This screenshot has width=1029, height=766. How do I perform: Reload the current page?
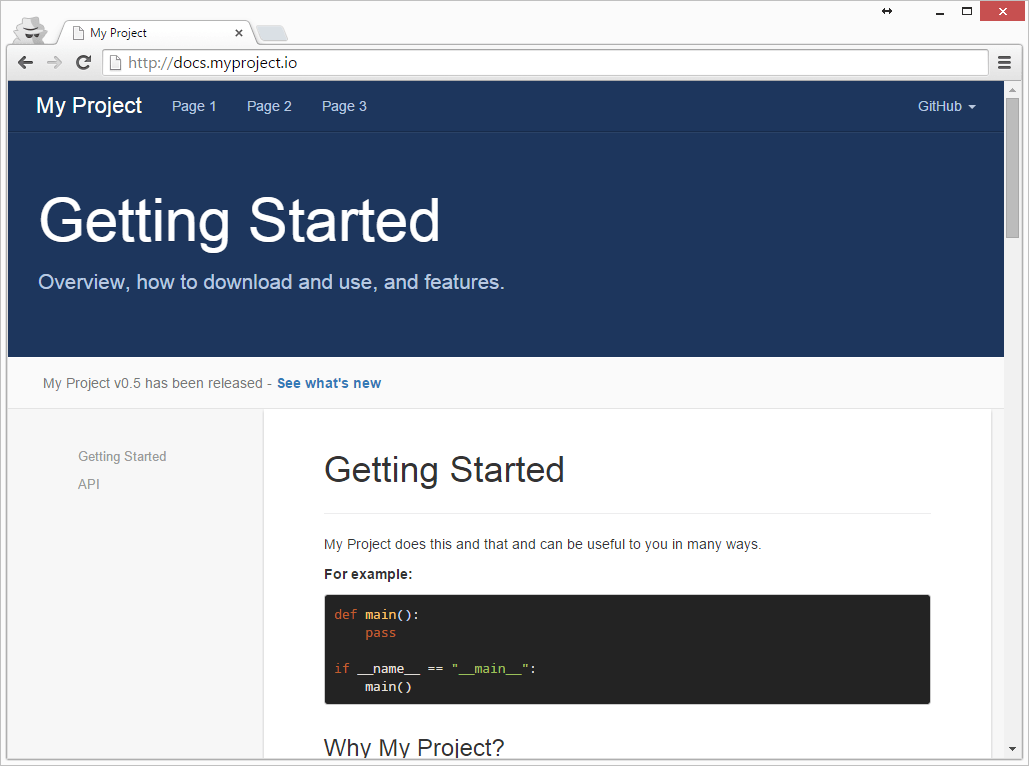click(x=83, y=62)
